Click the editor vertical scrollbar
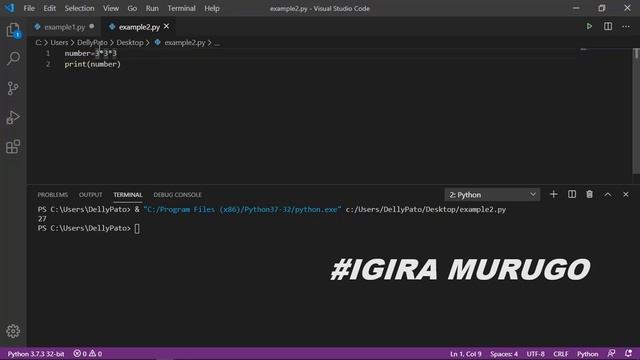 (x=636, y=110)
